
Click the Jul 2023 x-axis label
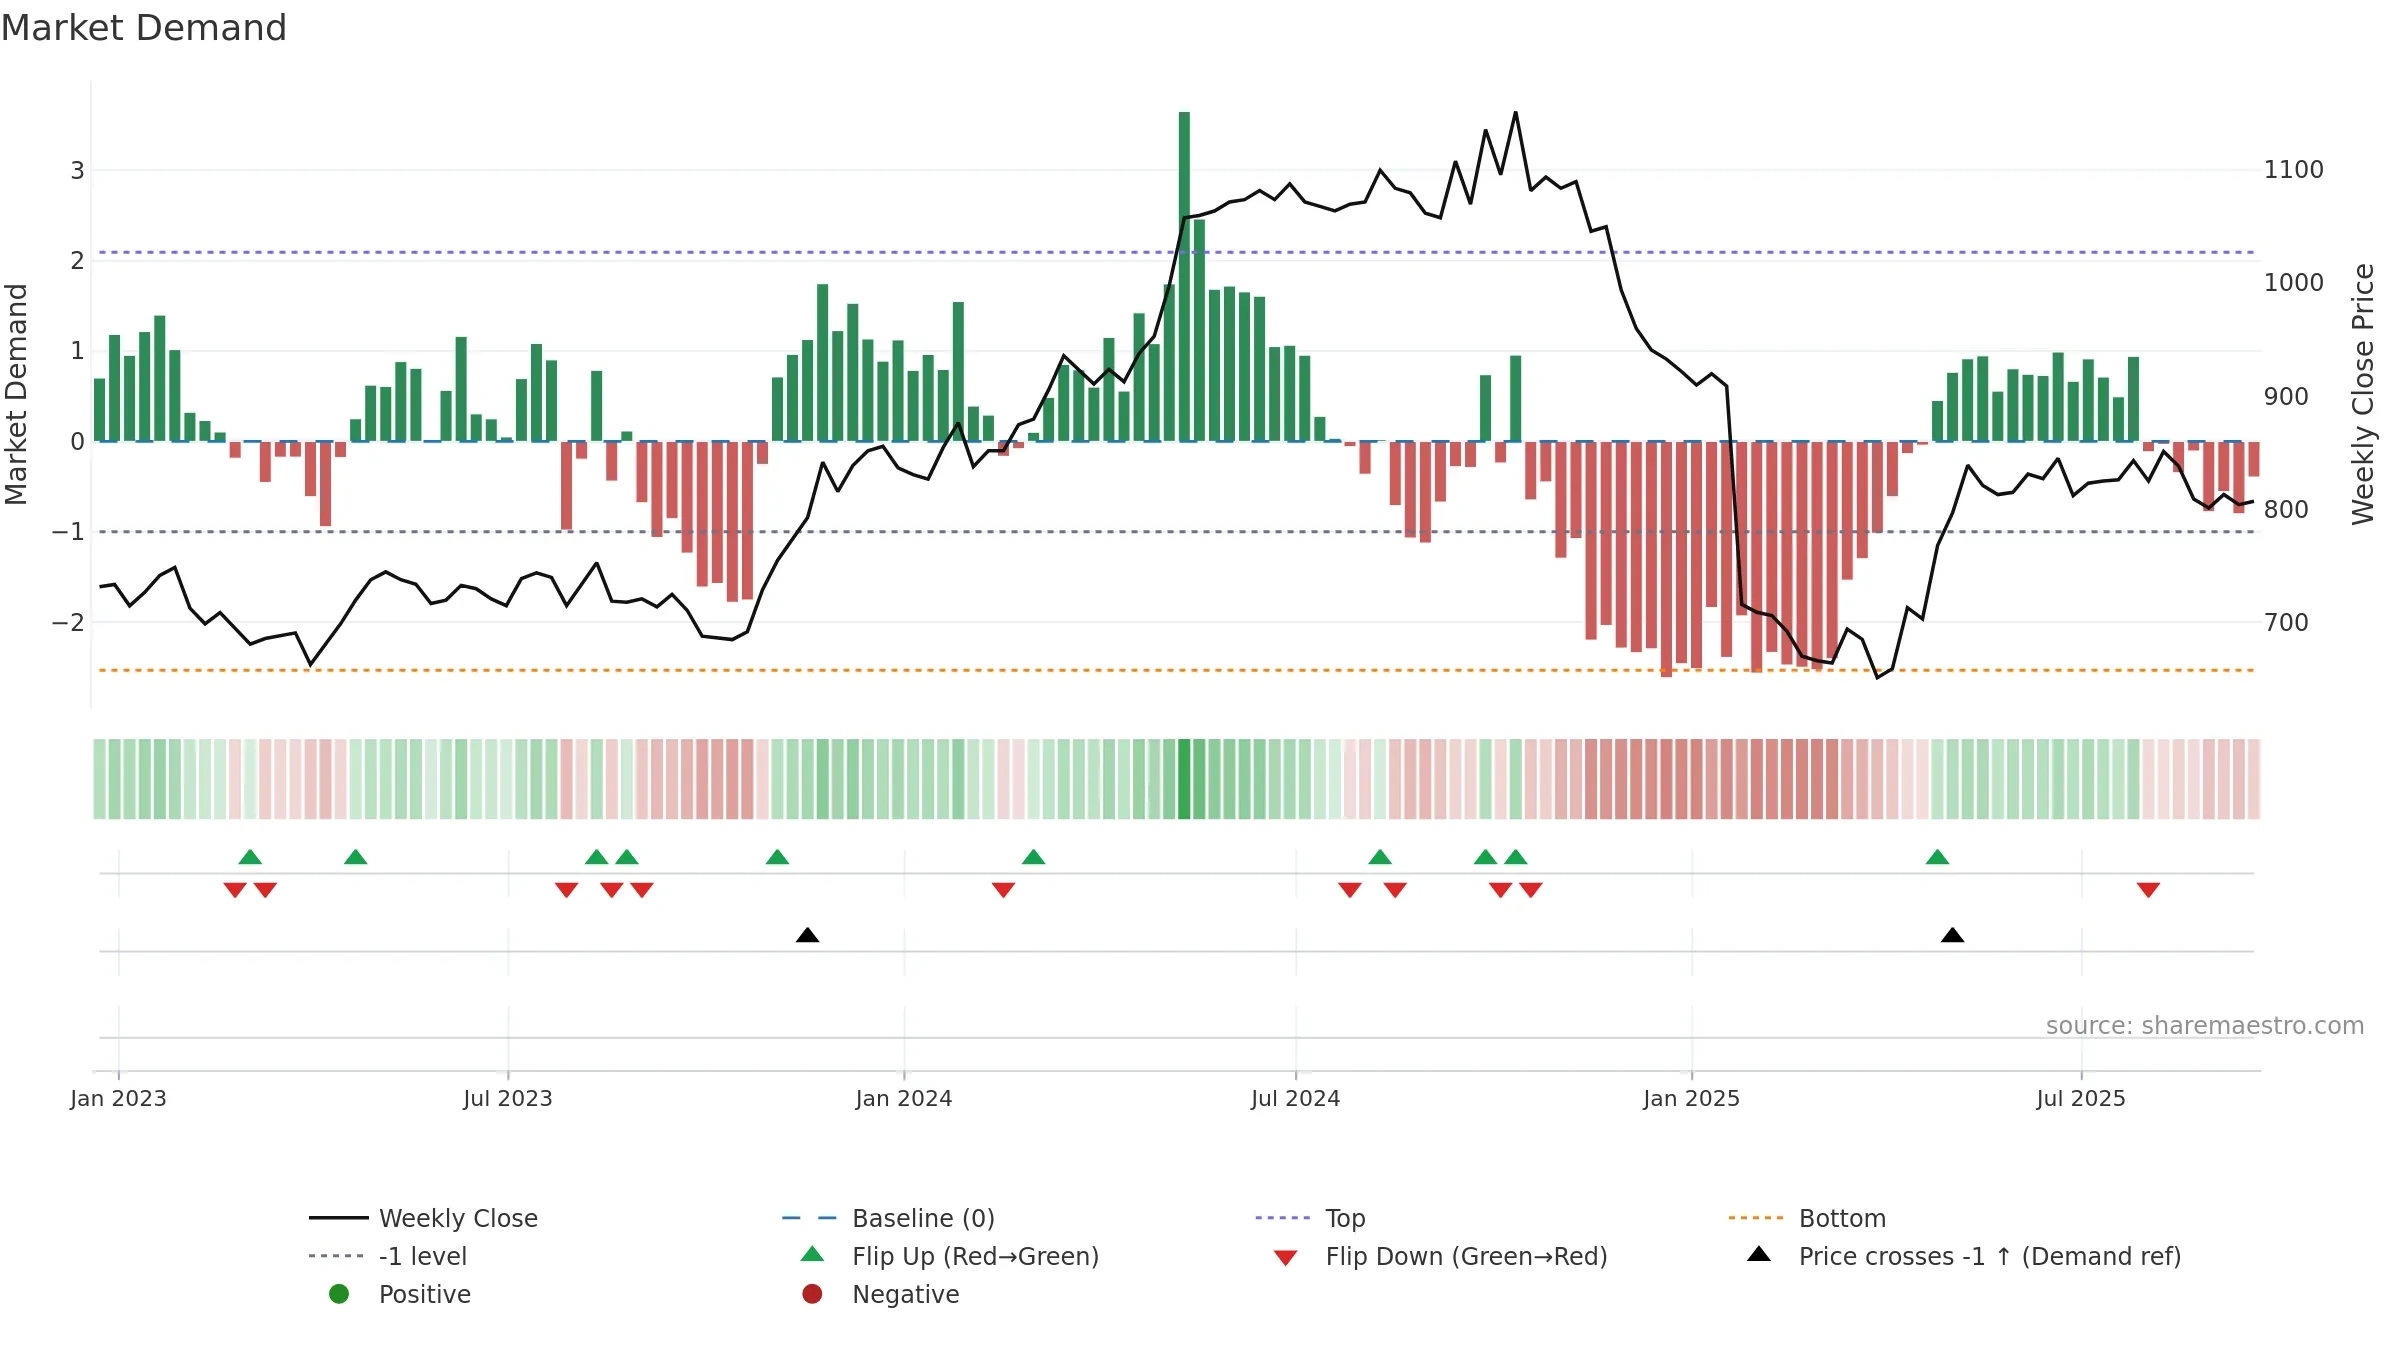tap(508, 1099)
